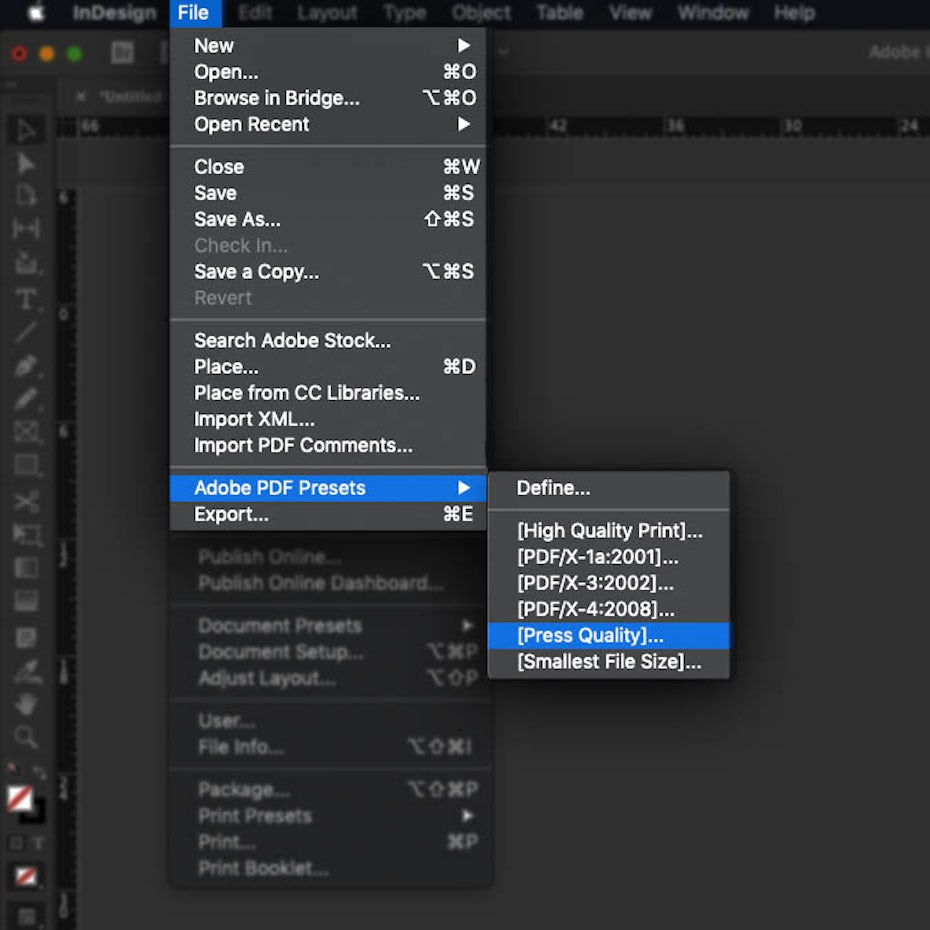Choose the Press Quality preset
Image resolution: width=930 pixels, height=930 pixels.
590,636
